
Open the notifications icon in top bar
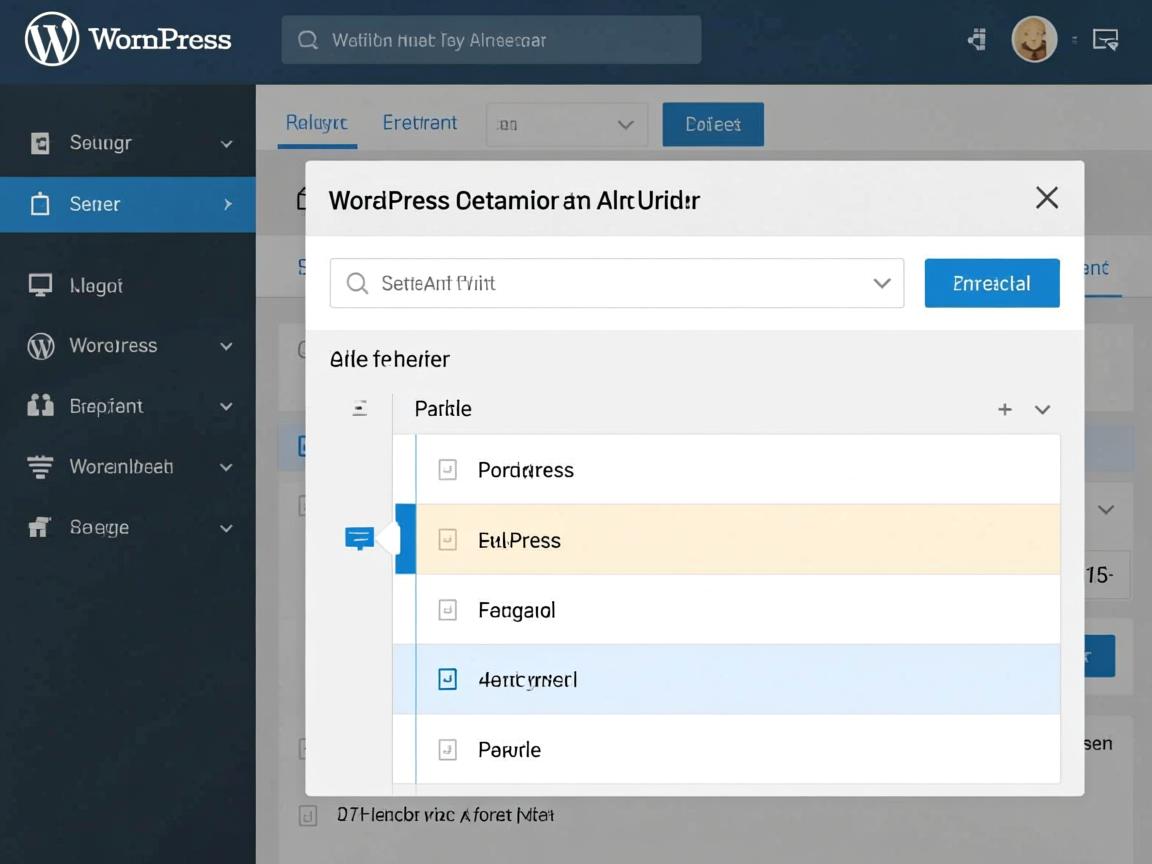point(976,39)
